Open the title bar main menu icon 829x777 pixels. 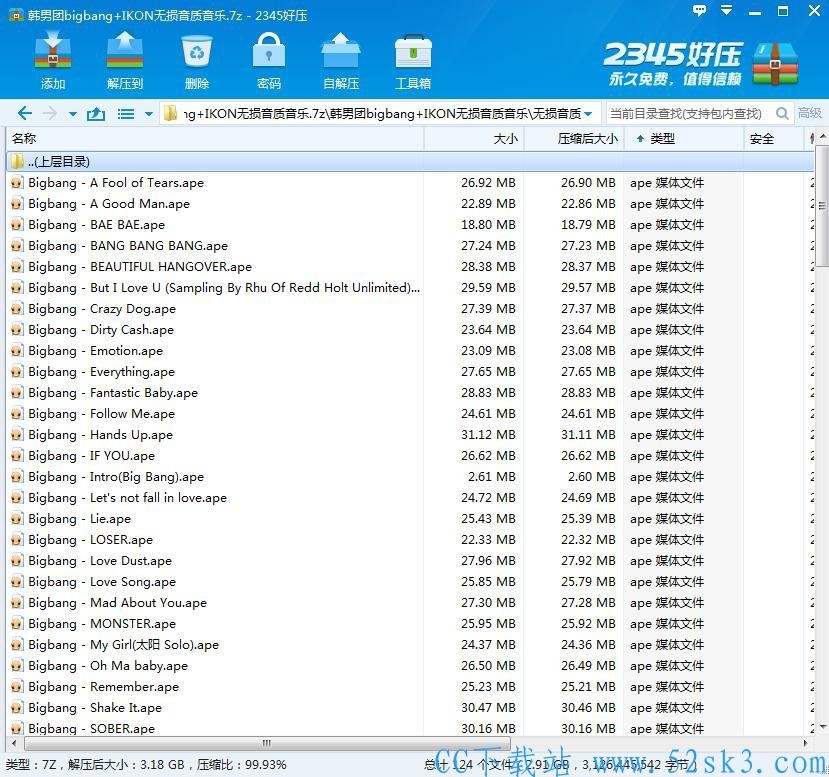[727, 10]
